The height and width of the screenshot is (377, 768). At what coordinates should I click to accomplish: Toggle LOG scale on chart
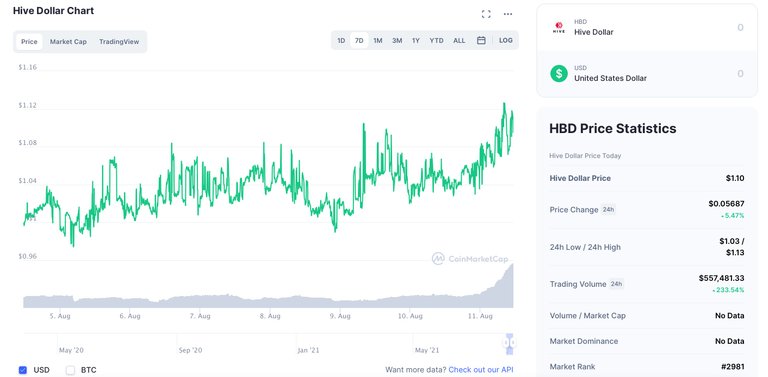pos(506,41)
